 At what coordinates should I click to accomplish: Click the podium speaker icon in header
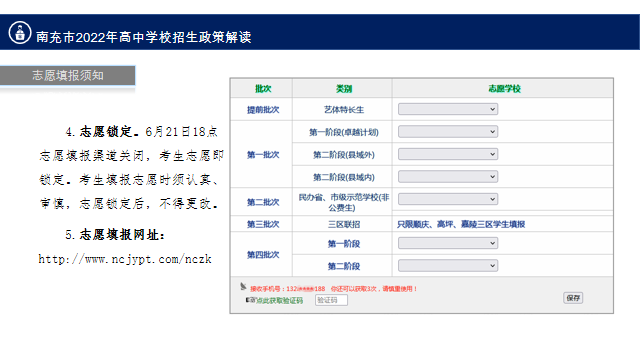20,33
